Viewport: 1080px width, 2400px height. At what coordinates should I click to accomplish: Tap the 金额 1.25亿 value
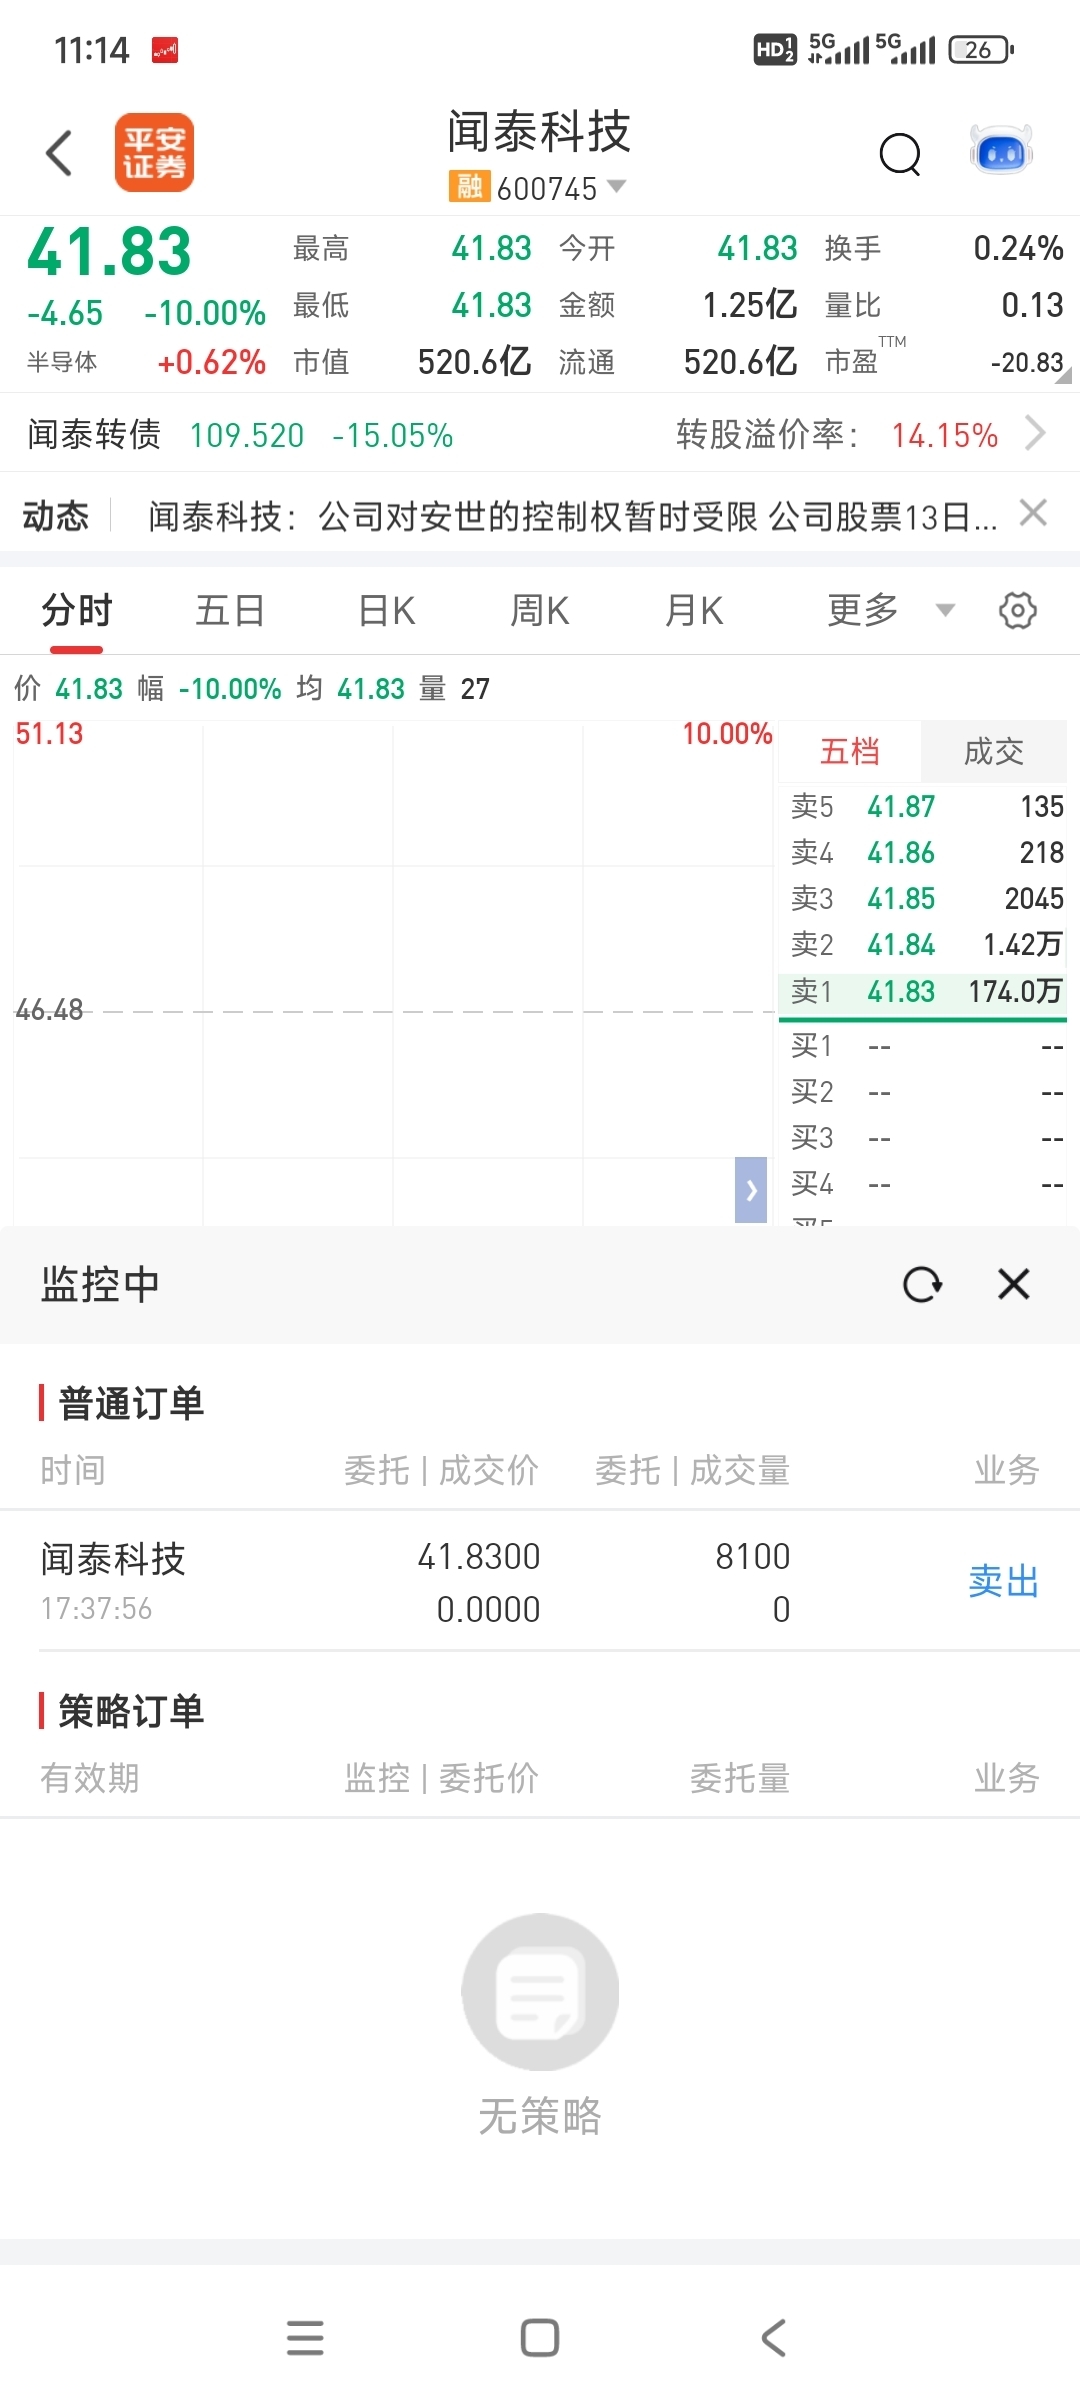(x=749, y=305)
